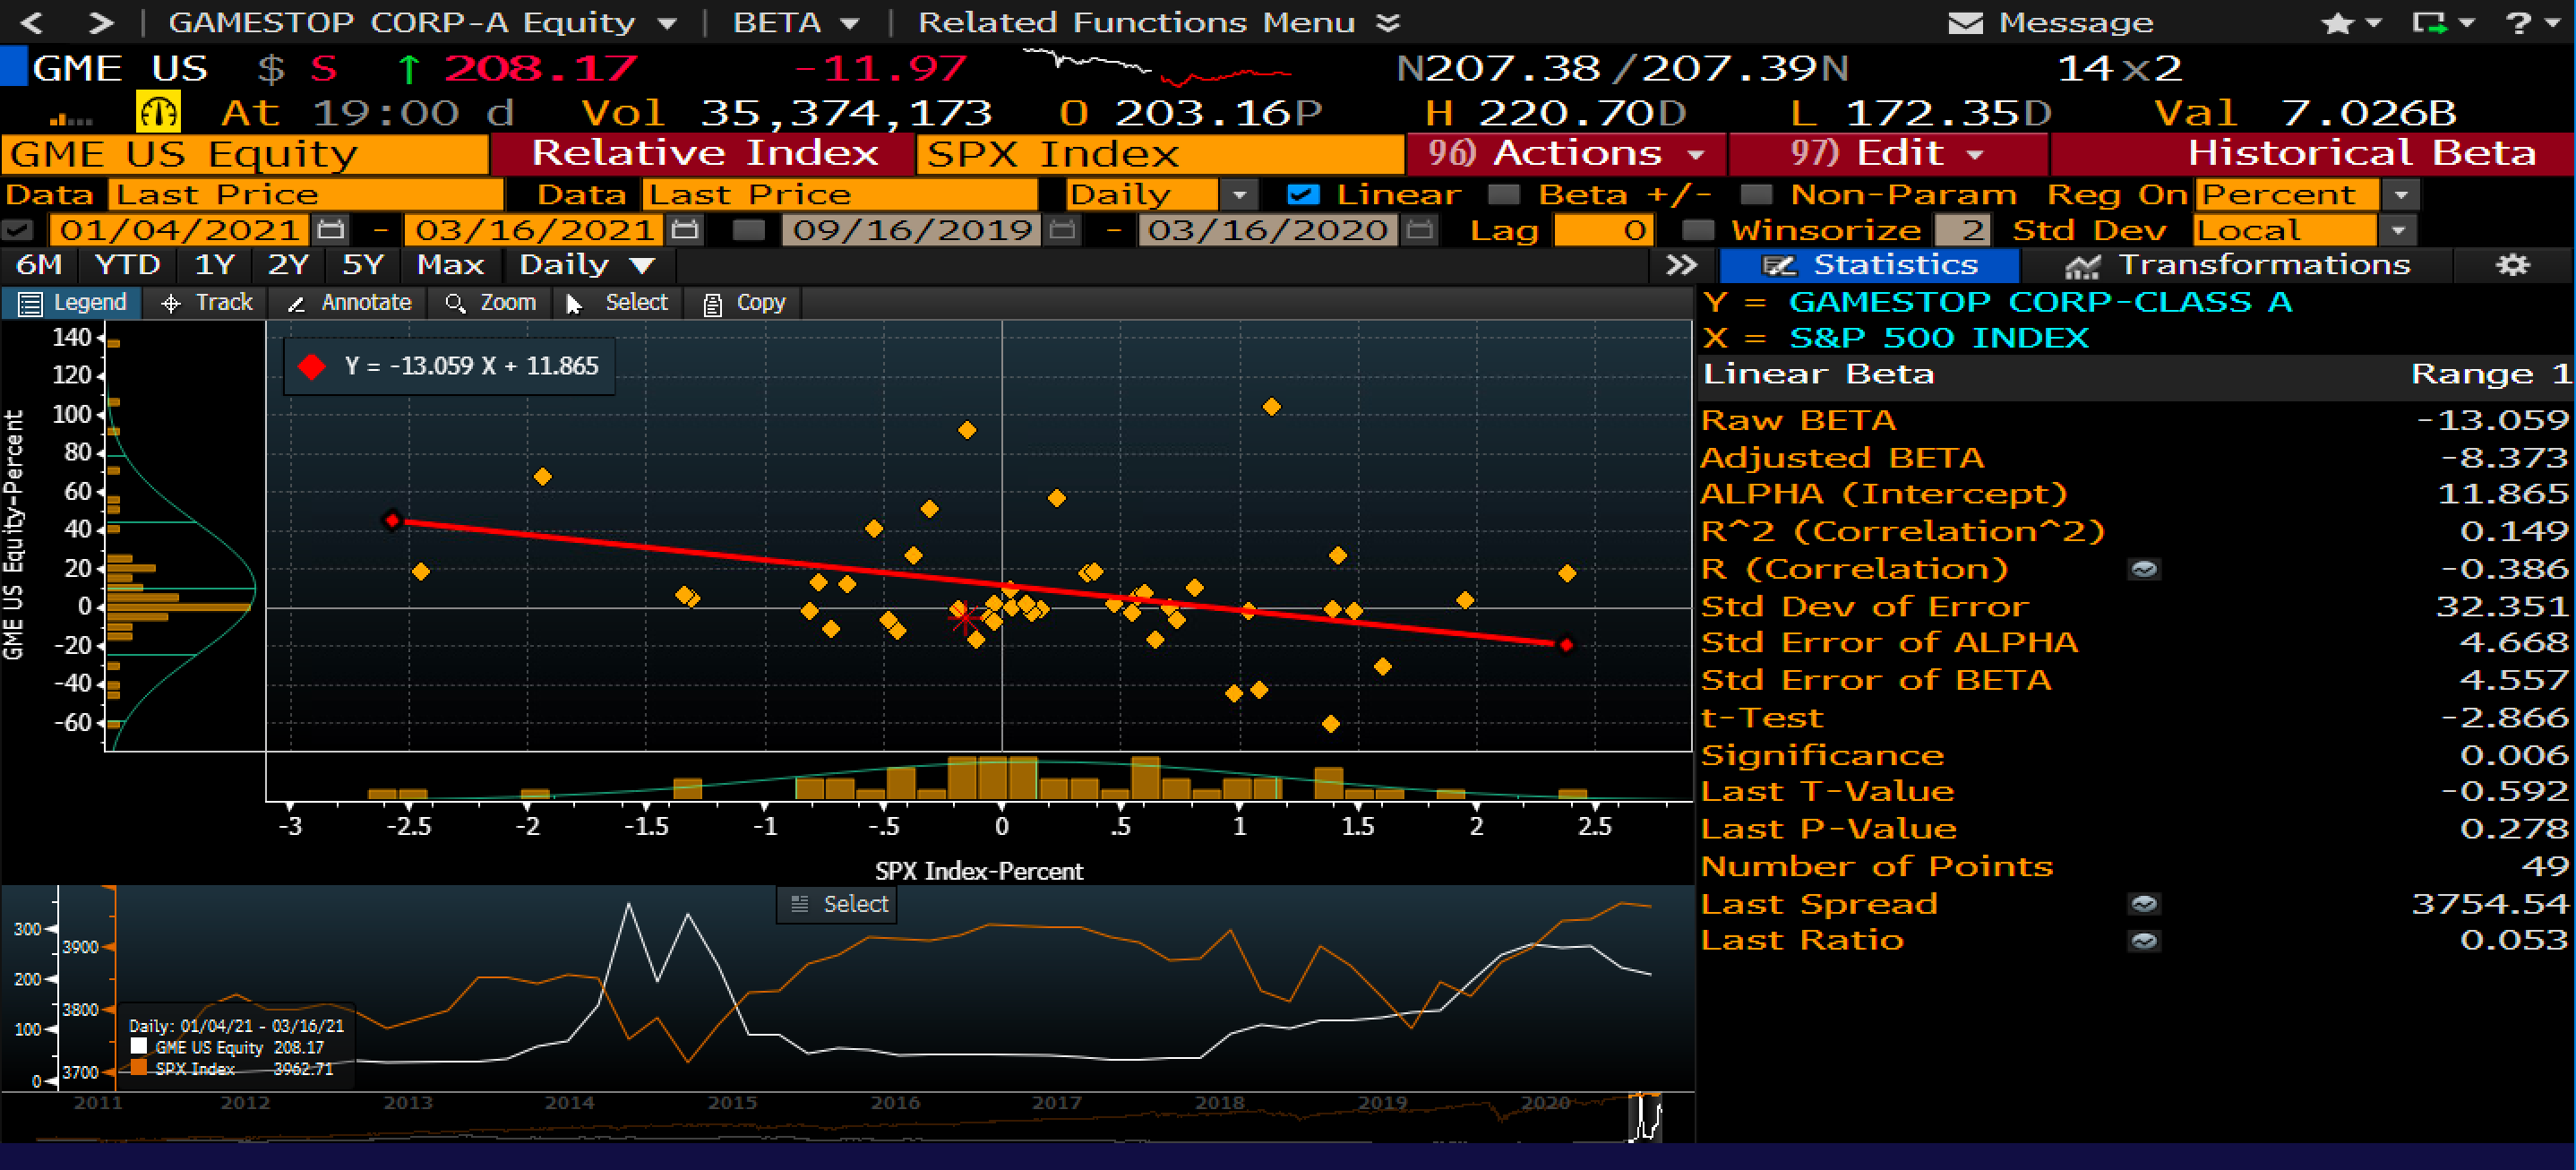Enable the Beta +/- checkbox
This screenshot has width=2576, height=1170.
coord(1503,194)
